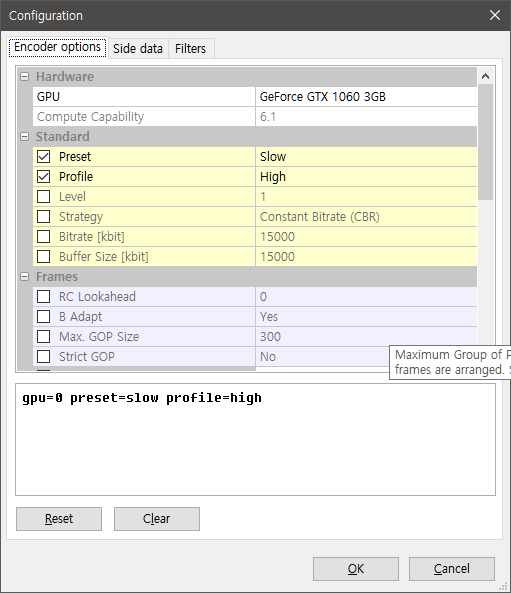Select the Strategy value Constant Bitrate (CBR)
511x593 pixels.
(366, 217)
